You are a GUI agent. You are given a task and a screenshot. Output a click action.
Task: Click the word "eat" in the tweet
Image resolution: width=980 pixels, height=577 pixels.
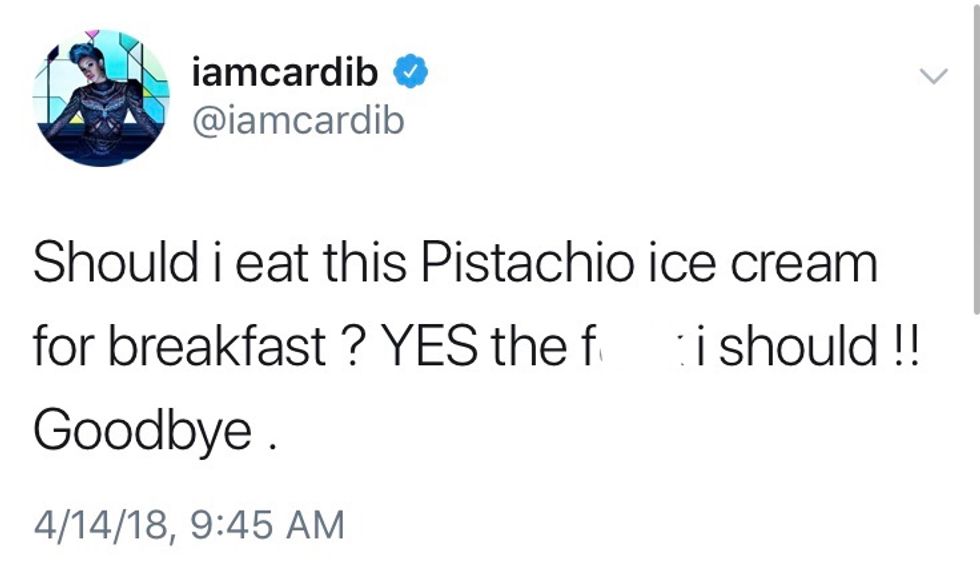274,264
